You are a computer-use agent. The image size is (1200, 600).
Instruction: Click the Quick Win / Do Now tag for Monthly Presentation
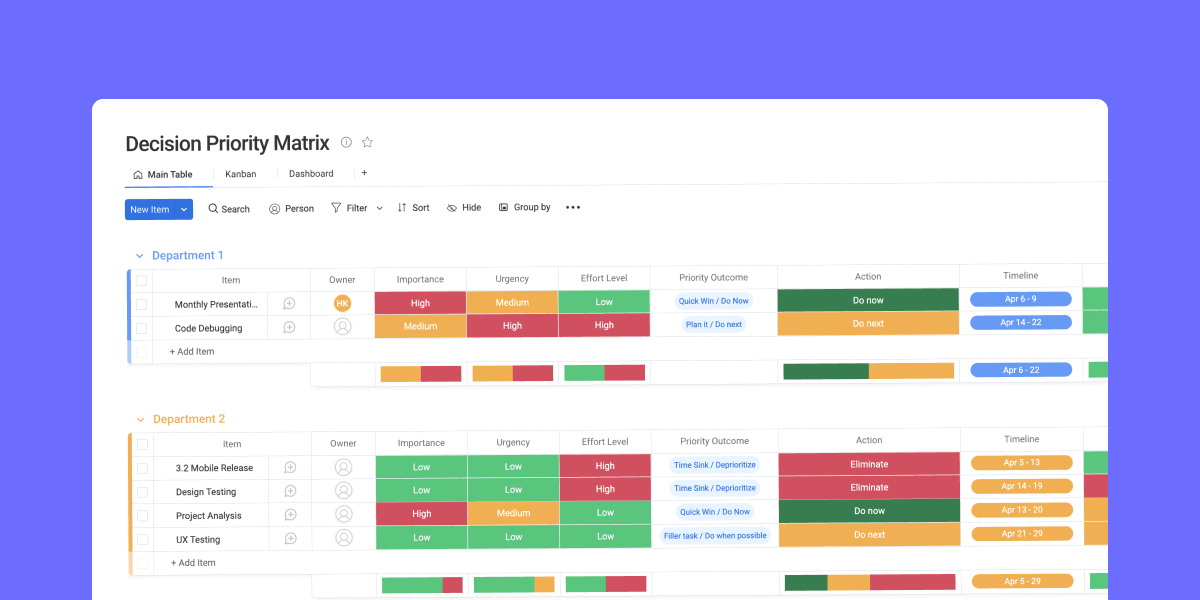click(x=714, y=301)
